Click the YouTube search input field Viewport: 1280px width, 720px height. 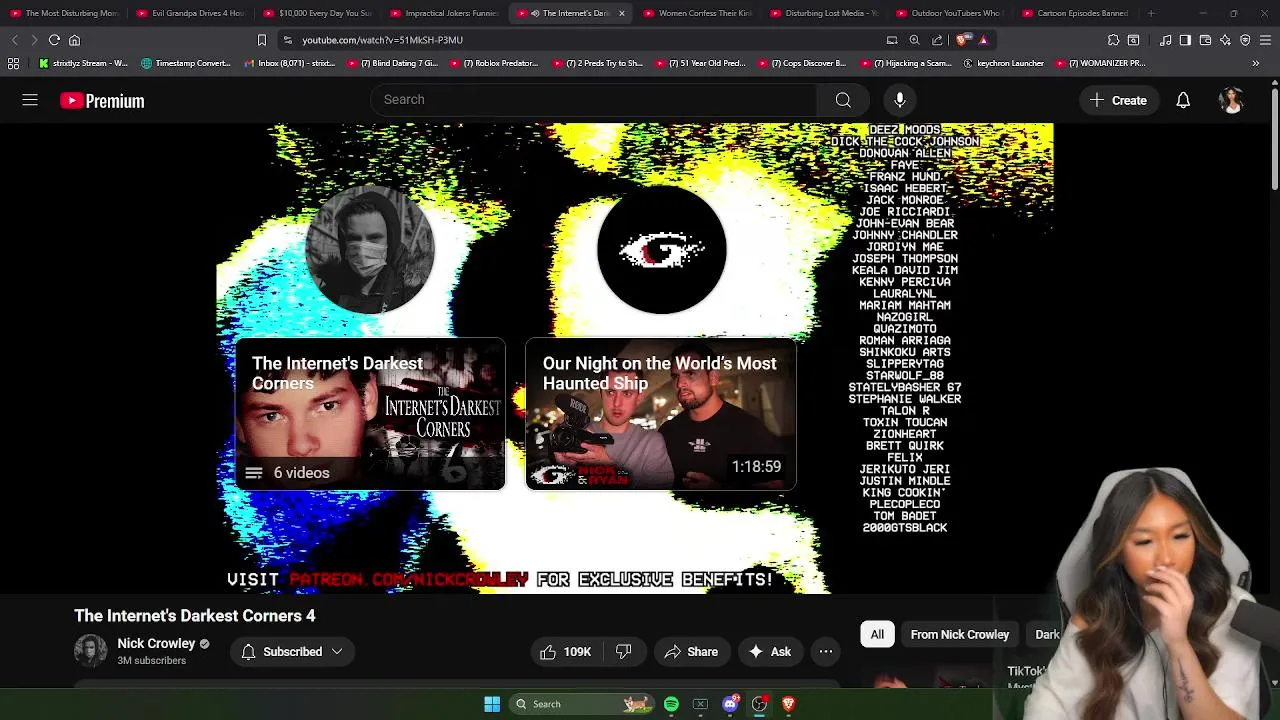coord(593,99)
